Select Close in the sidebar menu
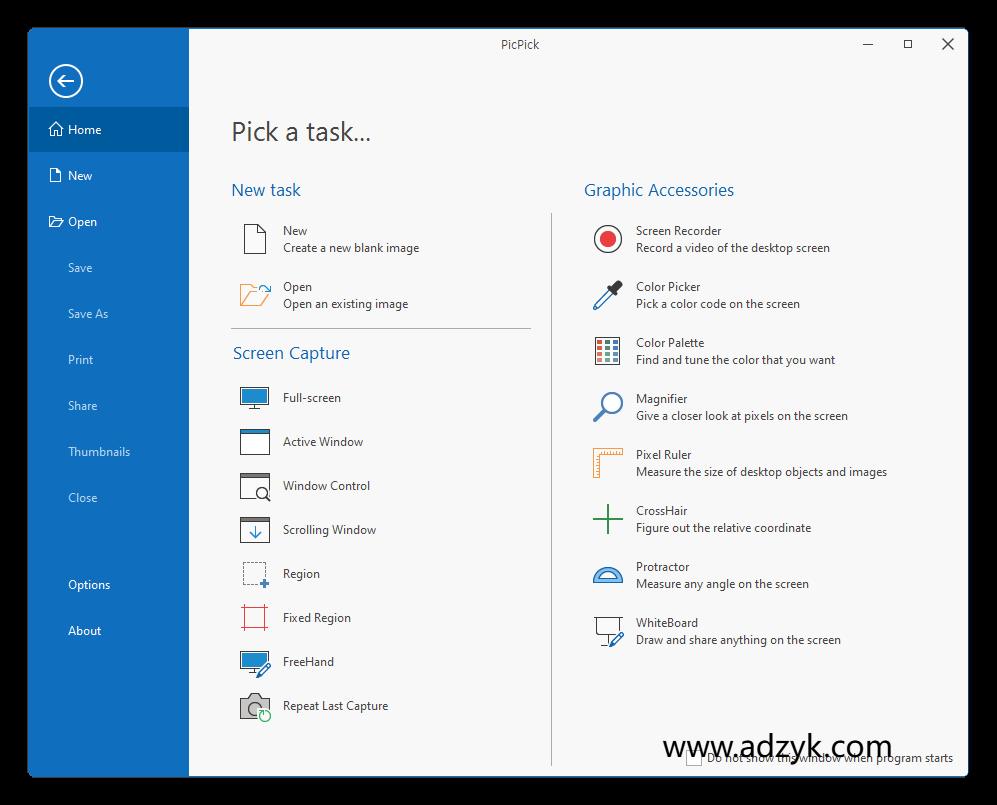The height and width of the screenshot is (805, 997). [108, 498]
